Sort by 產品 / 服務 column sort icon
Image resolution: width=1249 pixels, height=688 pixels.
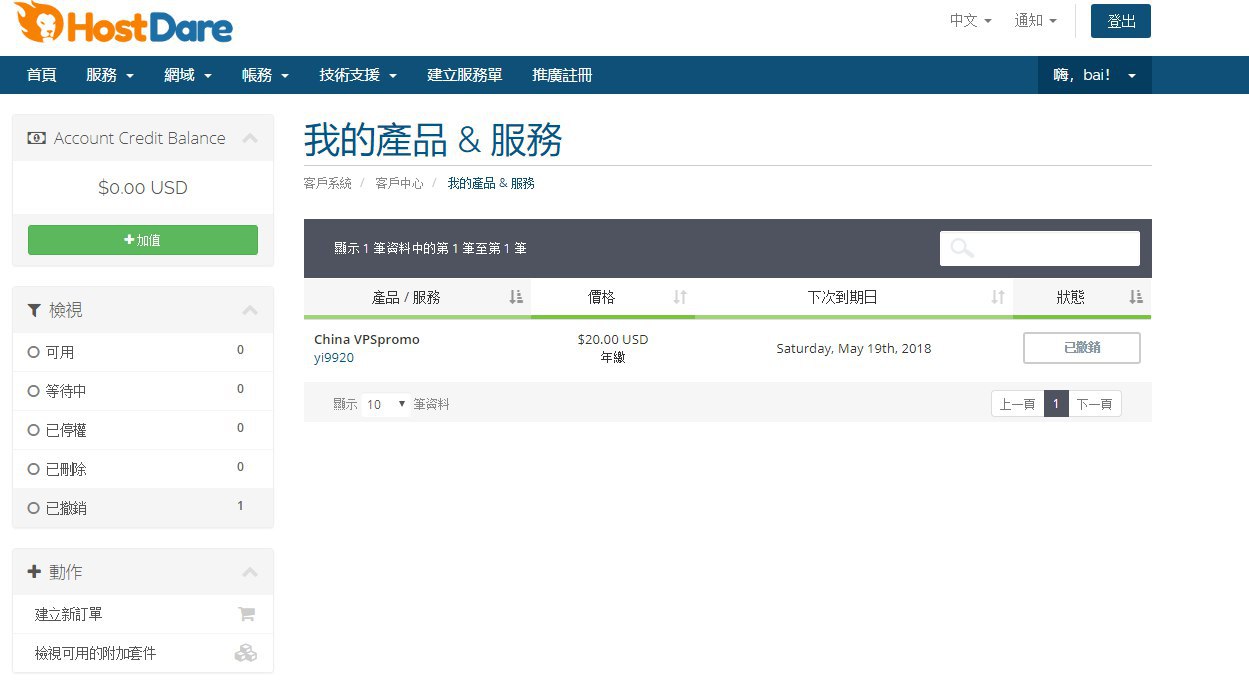click(x=516, y=297)
